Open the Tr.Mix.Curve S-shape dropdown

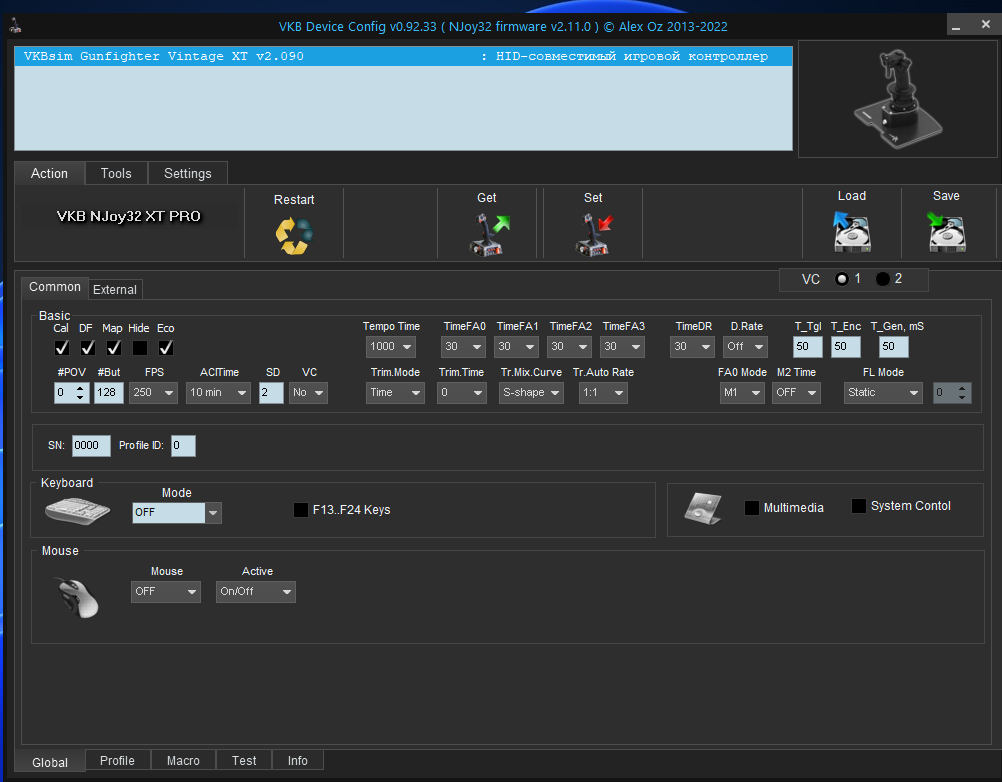[x=531, y=393]
